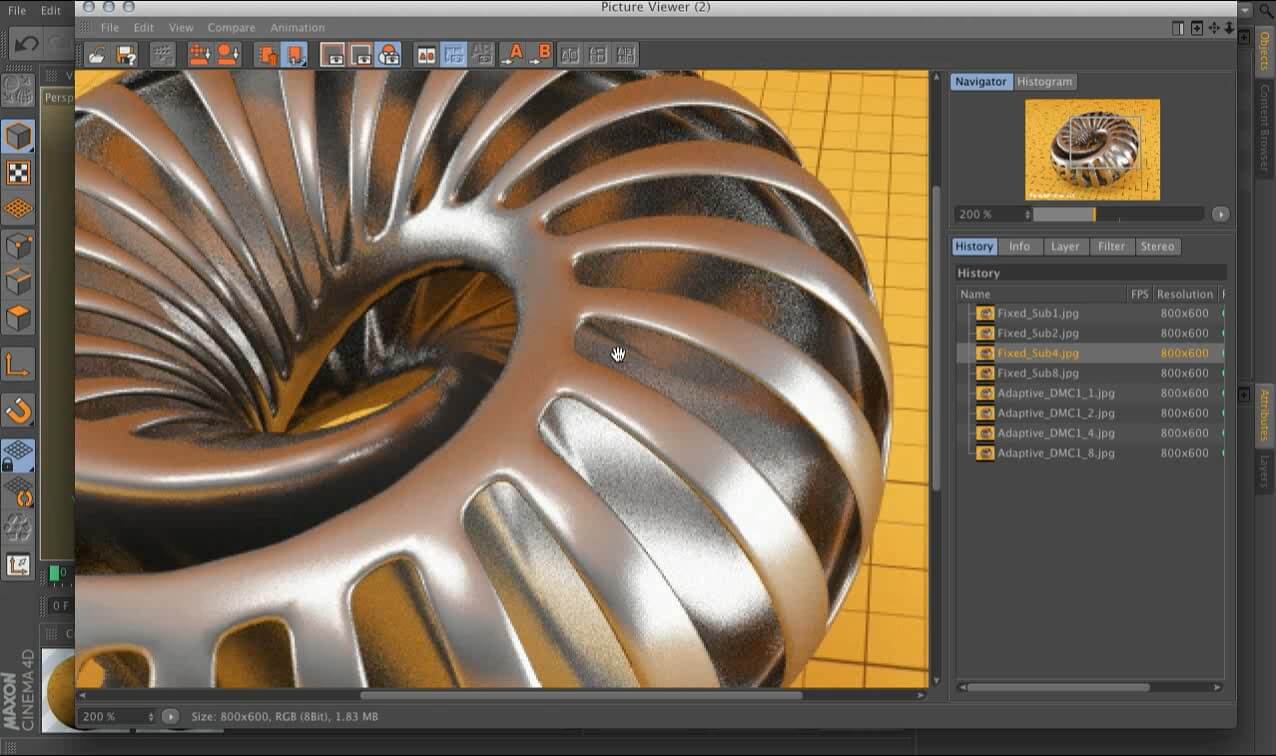Select the Model mode cube icon

click(x=18, y=136)
